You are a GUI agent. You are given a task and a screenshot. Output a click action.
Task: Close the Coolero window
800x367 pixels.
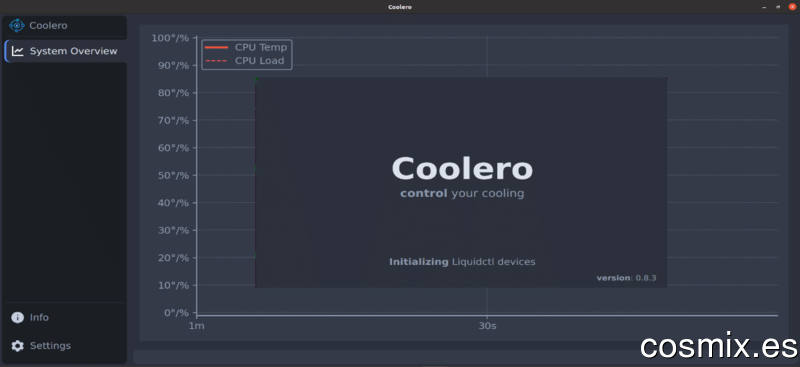pos(792,7)
